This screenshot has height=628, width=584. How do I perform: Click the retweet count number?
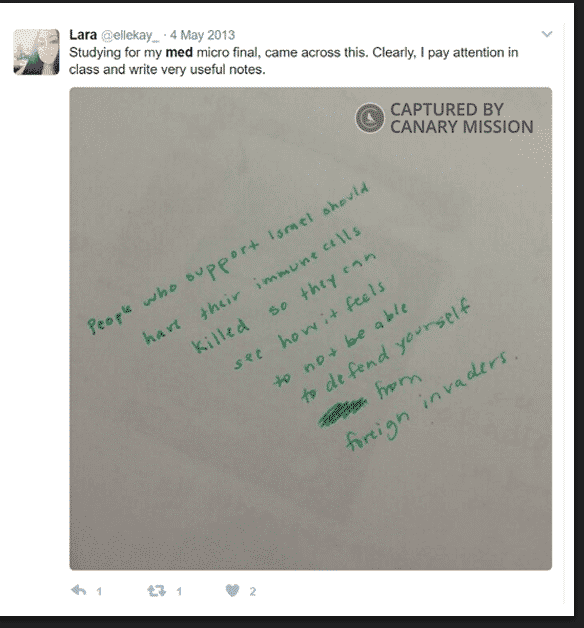click(179, 591)
